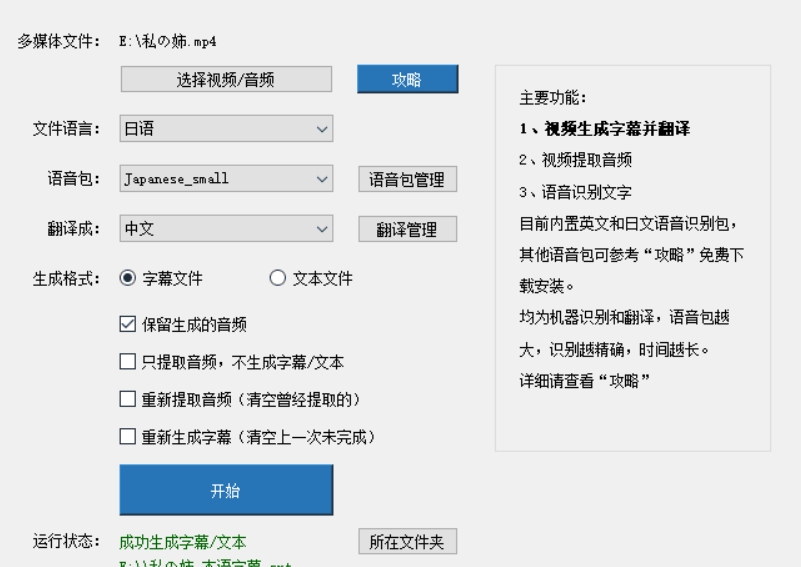The width and height of the screenshot is (801, 567).
Task: Expand the 文件语言 dropdown showing 日语
Action: pyautogui.click(x=225, y=129)
